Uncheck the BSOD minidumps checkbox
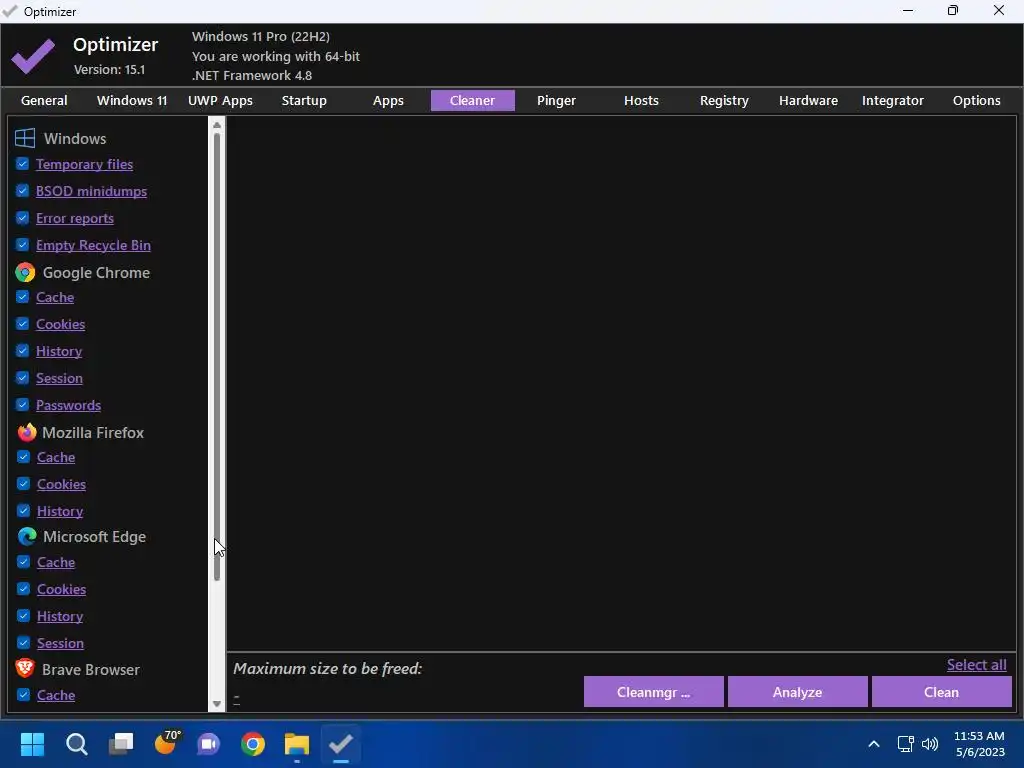This screenshot has width=1024, height=768. pos(22,191)
